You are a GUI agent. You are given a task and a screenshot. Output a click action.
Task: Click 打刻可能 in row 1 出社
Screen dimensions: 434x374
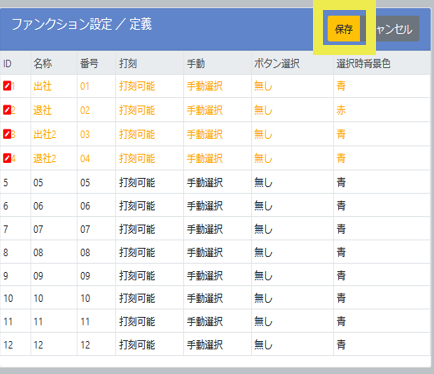(x=137, y=86)
